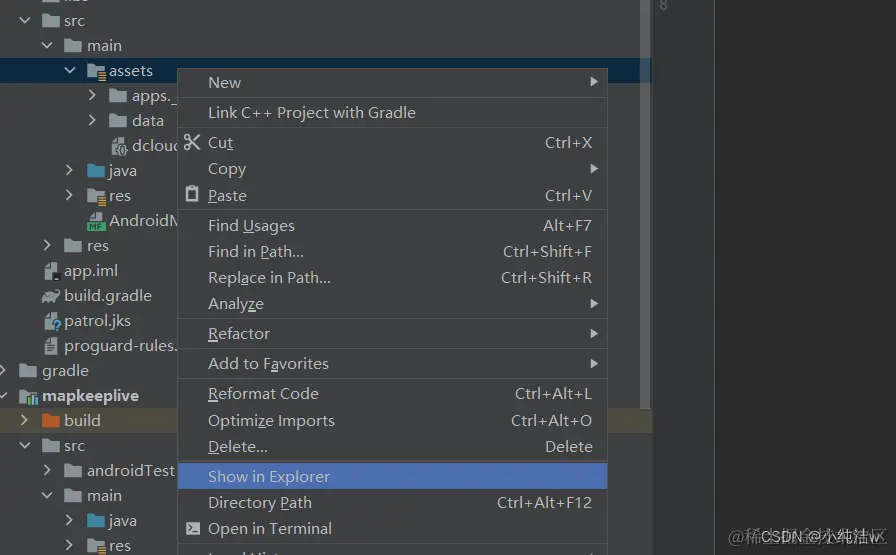Select the mapkeeplive module
Viewport: 896px width, 555px height.
pyautogui.click(x=90, y=396)
